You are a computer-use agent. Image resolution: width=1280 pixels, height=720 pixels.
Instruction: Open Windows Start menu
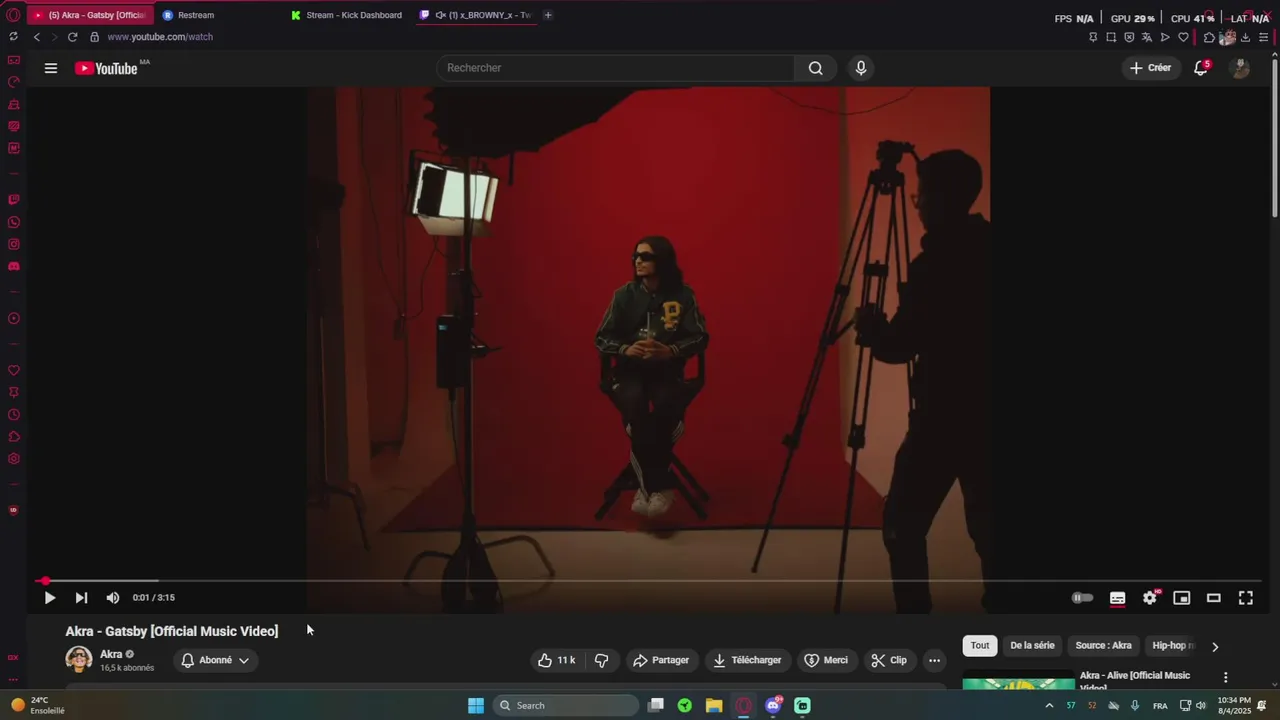[476, 705]
